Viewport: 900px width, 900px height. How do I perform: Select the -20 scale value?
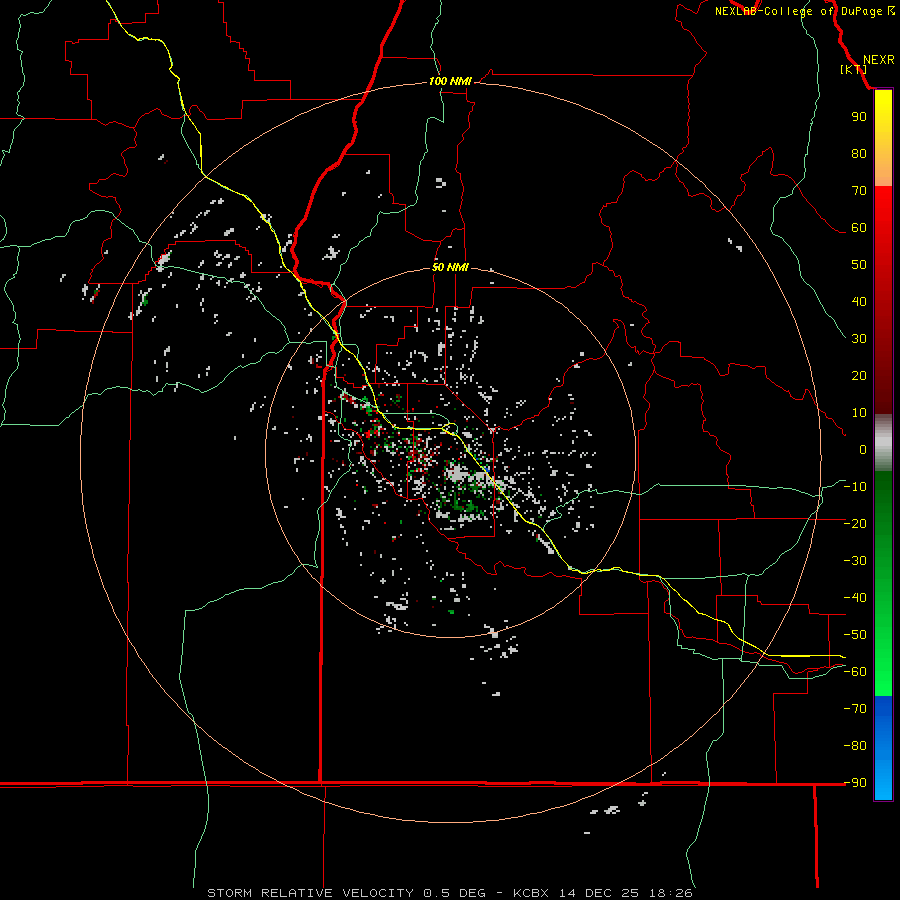[855, 523]
